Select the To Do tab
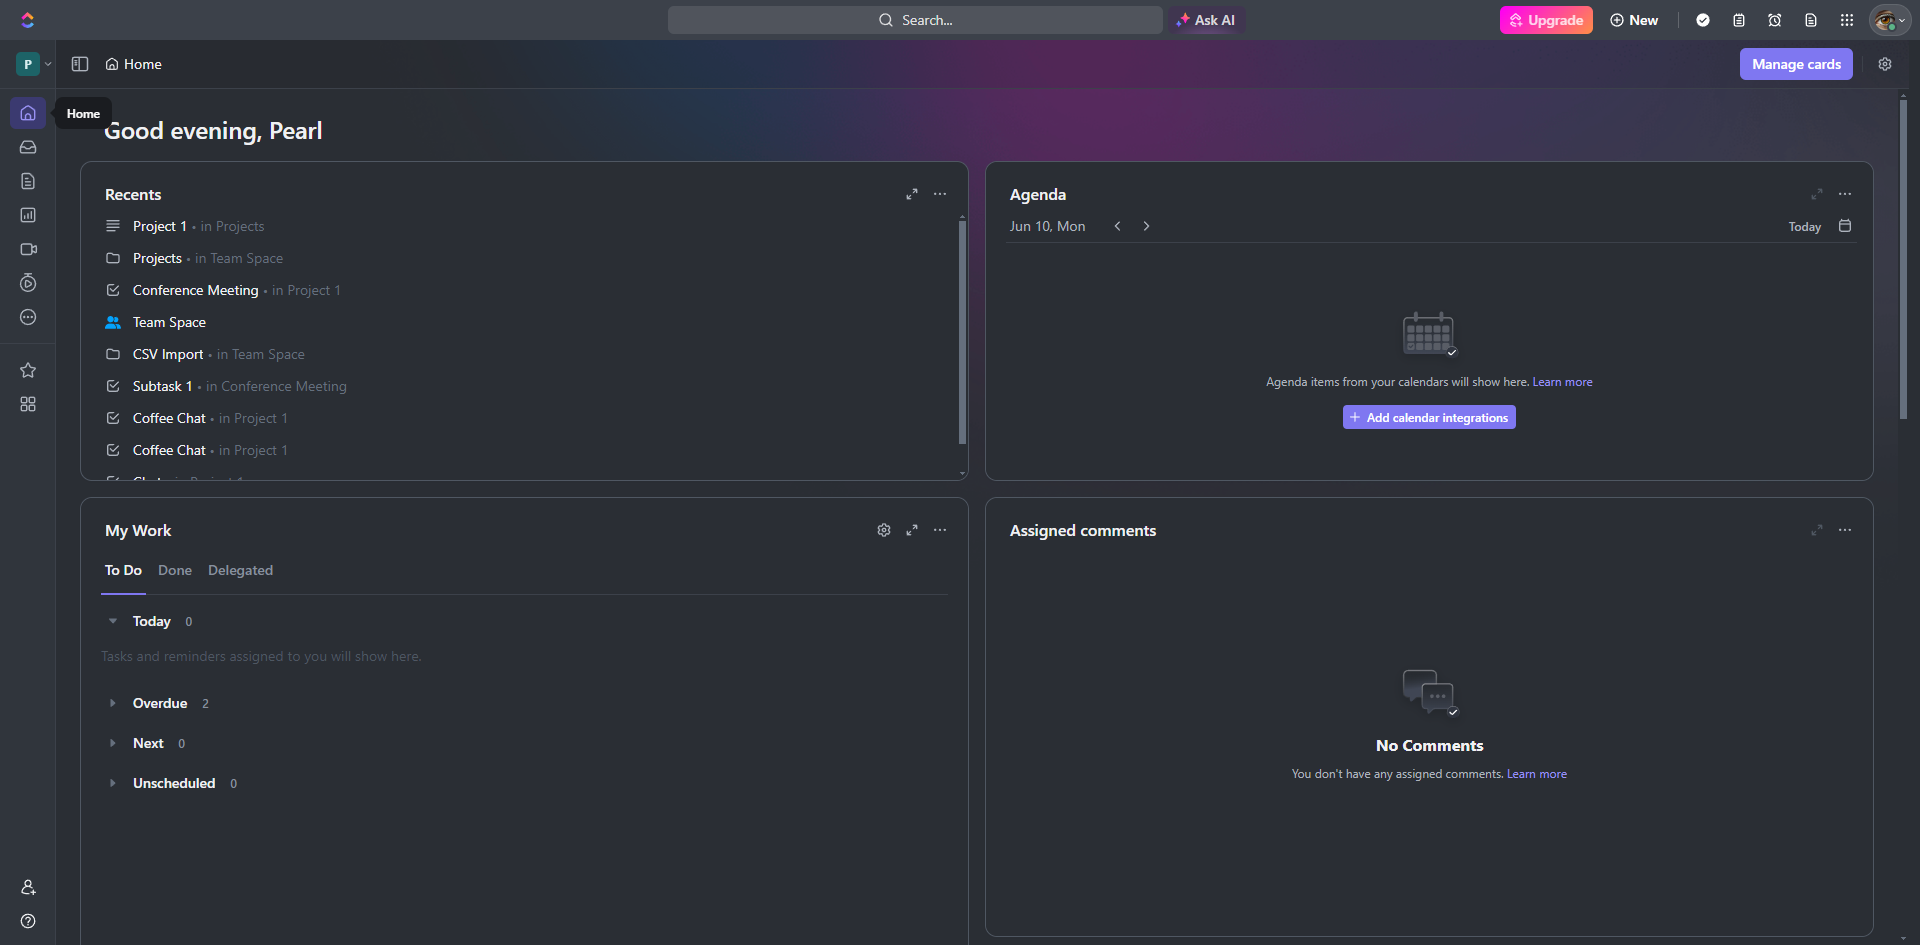 (123, 570)
